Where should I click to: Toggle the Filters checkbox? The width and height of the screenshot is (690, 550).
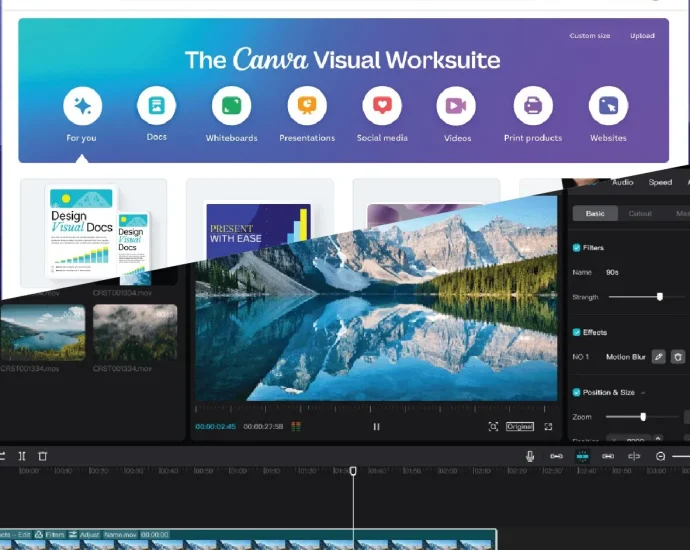click(x=576, y=248)
